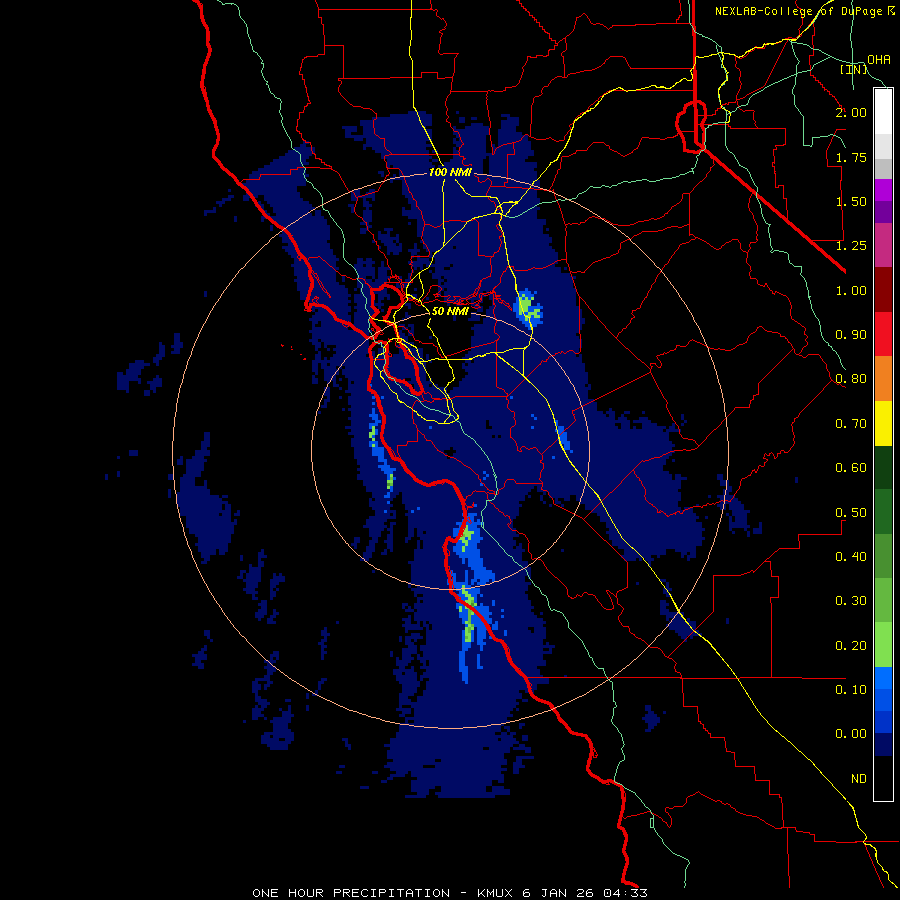Select the 1.50 legend value
Screen dimensions: 900x900
coord(851,201)
